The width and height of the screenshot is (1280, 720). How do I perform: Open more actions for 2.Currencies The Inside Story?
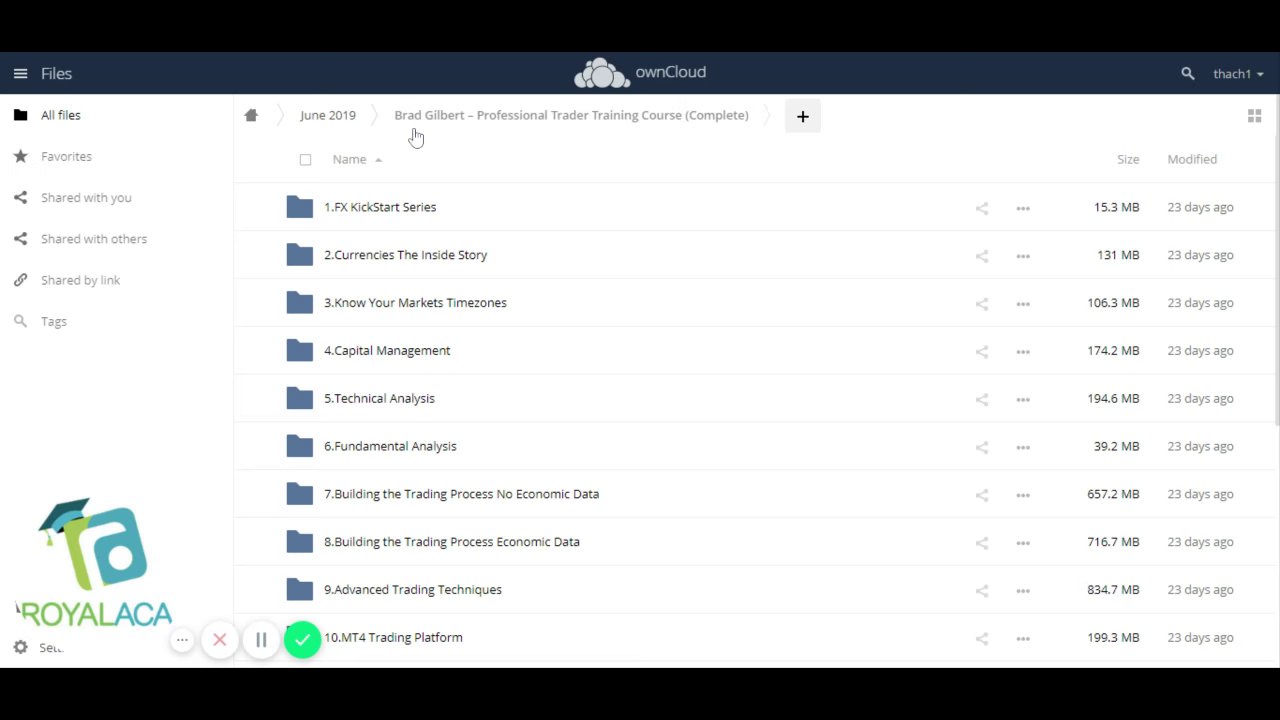[1023, 256]
